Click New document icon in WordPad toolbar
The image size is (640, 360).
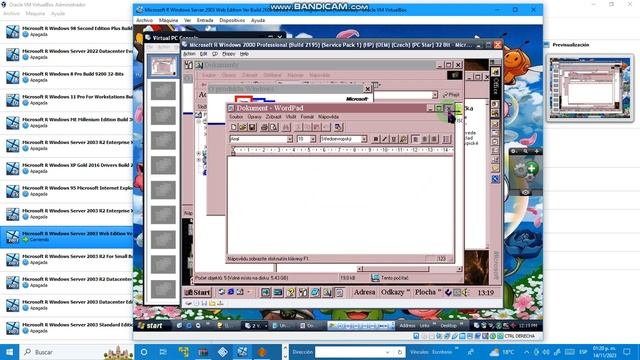tap(233, 127)
